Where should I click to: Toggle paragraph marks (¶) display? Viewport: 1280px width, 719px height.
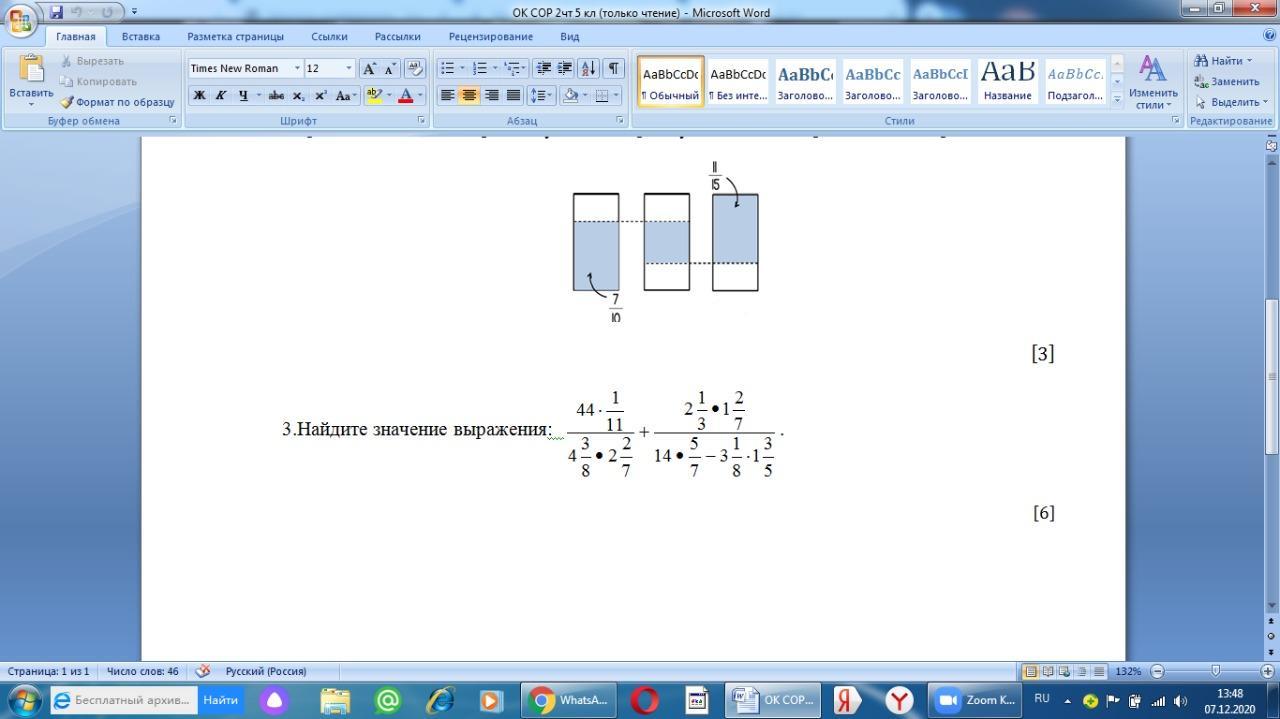pos(613,68)
